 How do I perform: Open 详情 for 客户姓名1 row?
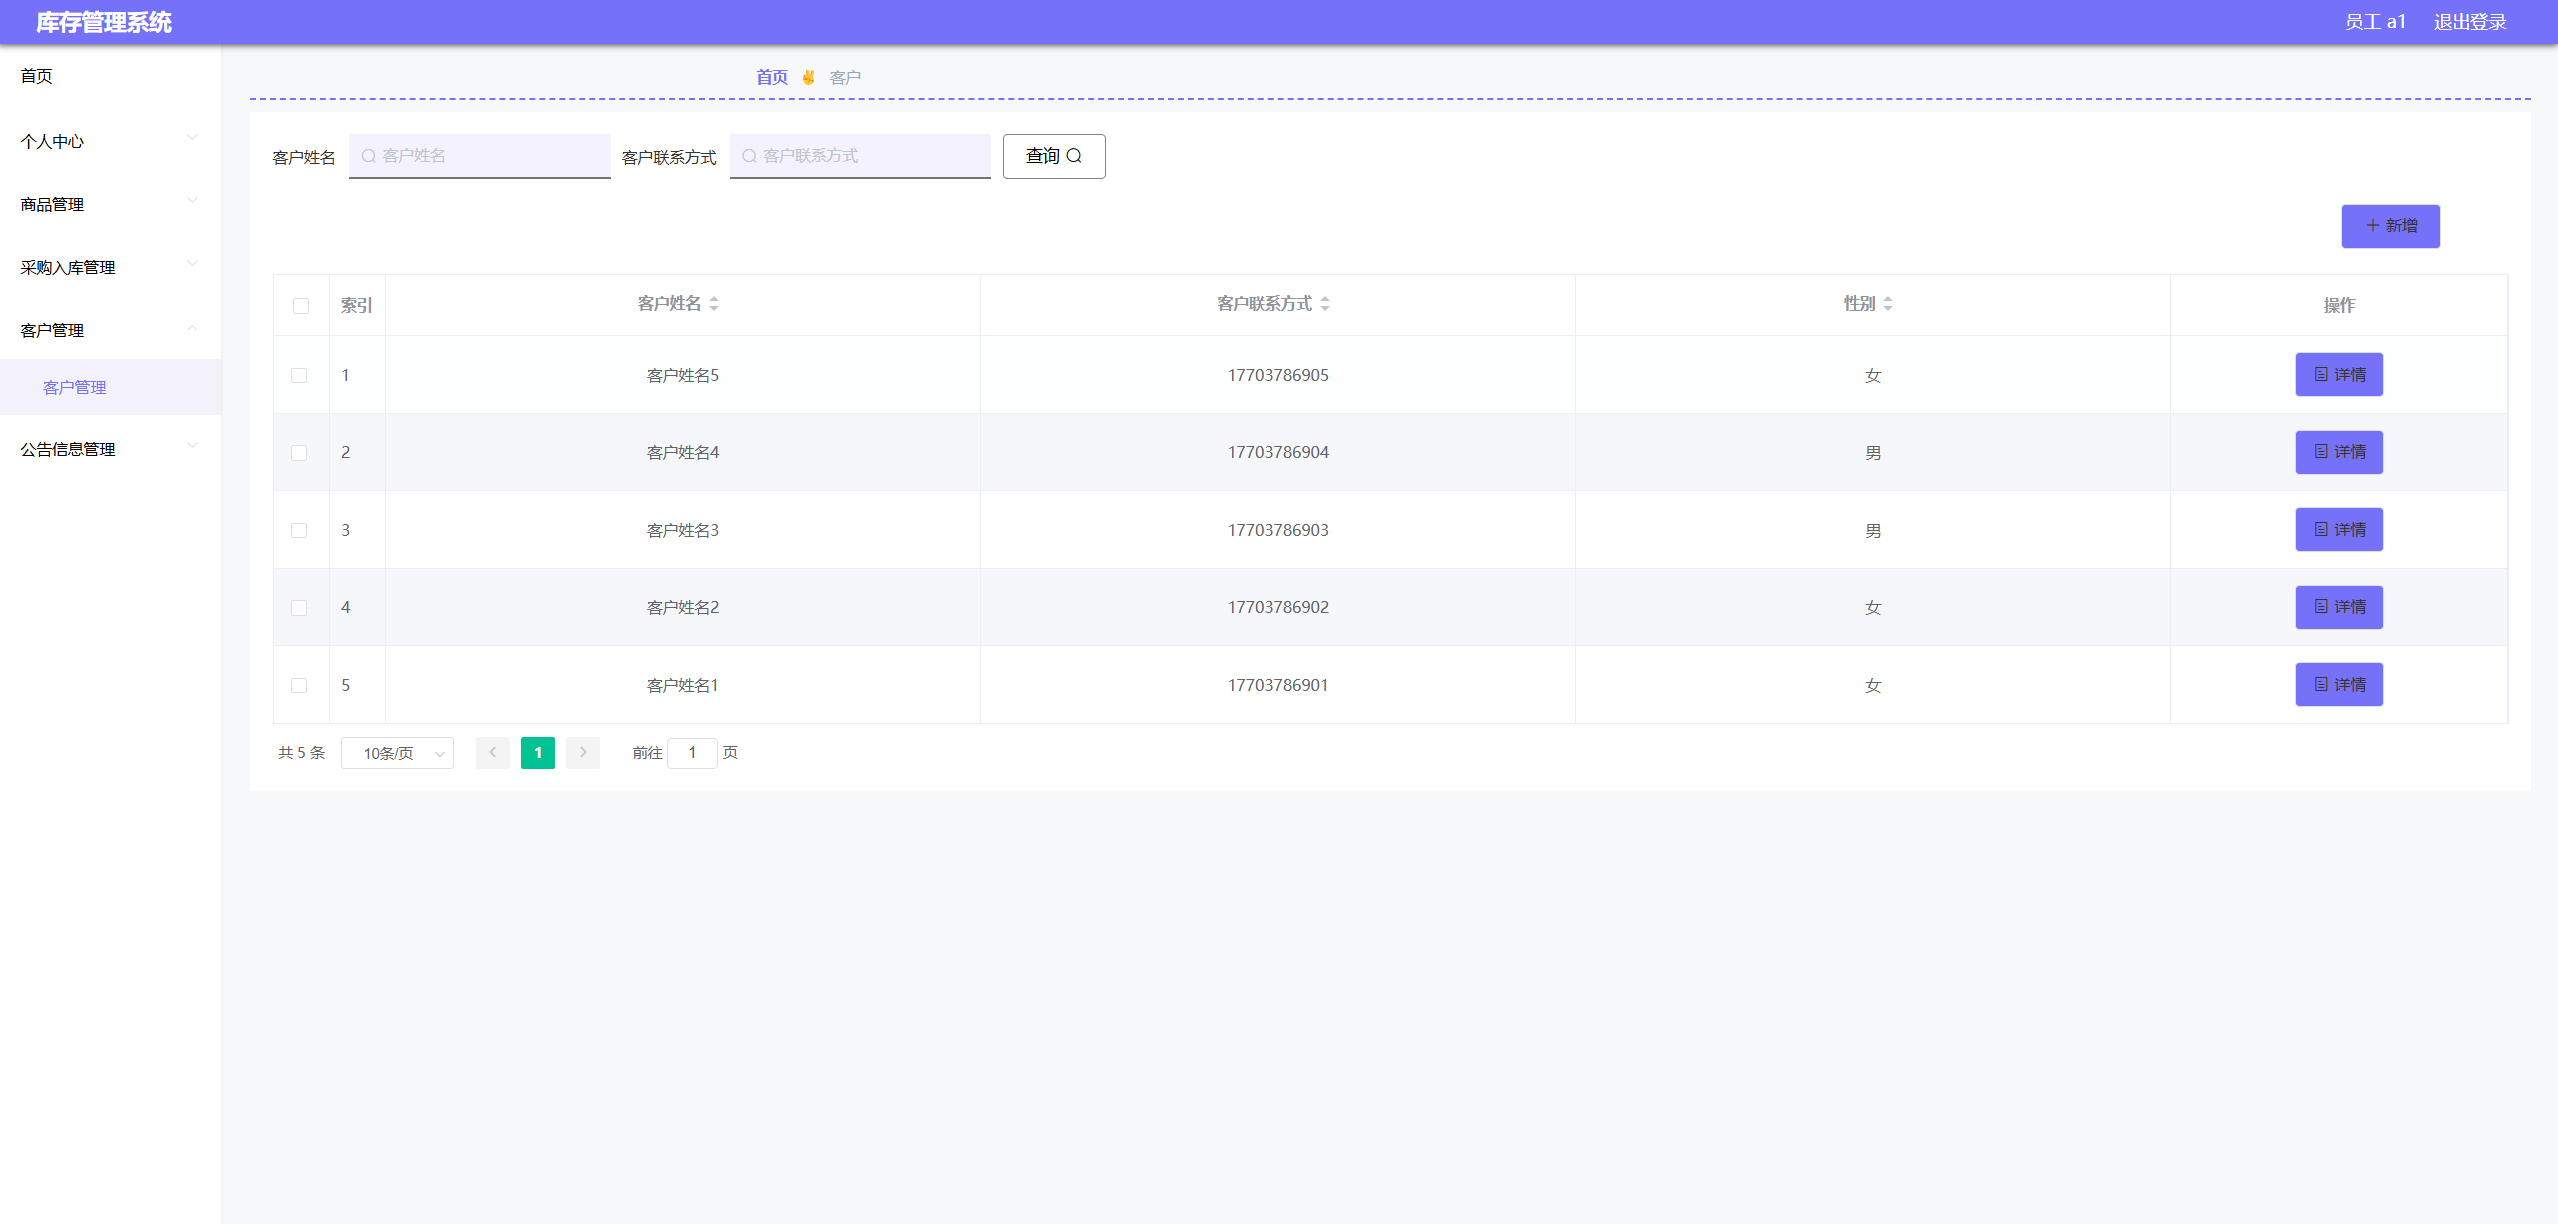[2339, 685]
